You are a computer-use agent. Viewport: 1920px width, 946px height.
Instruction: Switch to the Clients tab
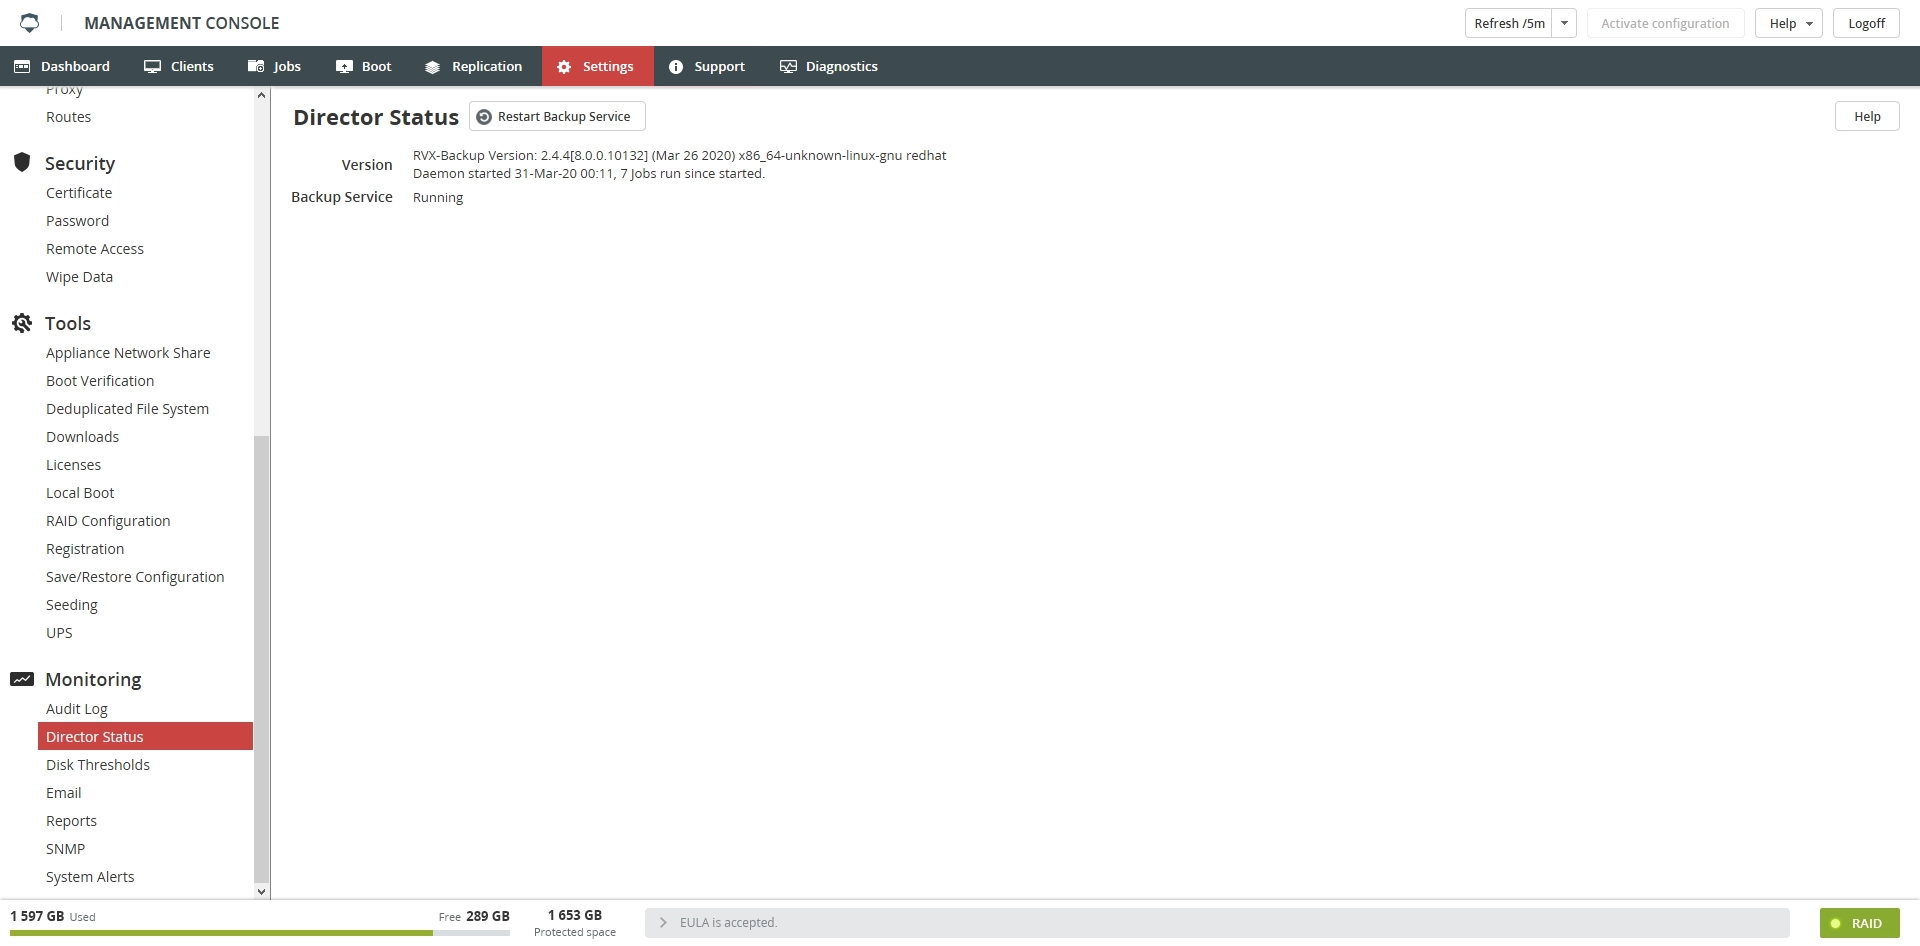tap(179, 66)
